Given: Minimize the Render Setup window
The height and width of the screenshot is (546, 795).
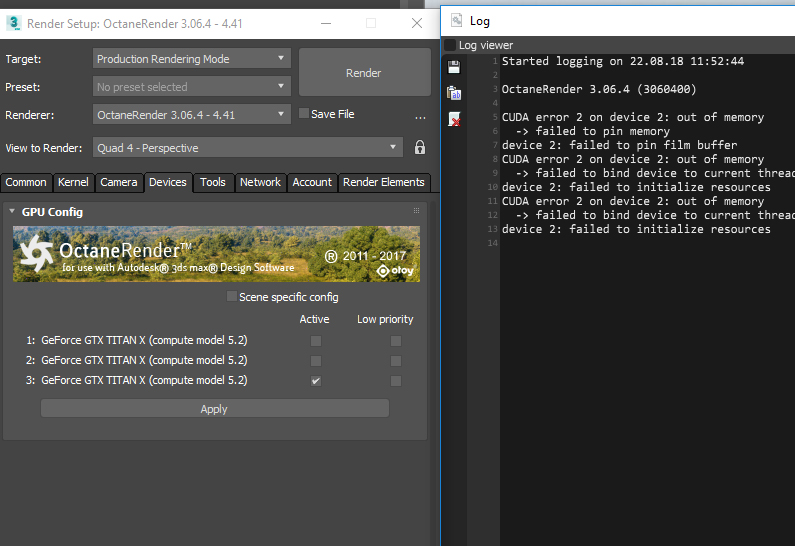Looking at the screenshot, I should click(x=326, y=23).
